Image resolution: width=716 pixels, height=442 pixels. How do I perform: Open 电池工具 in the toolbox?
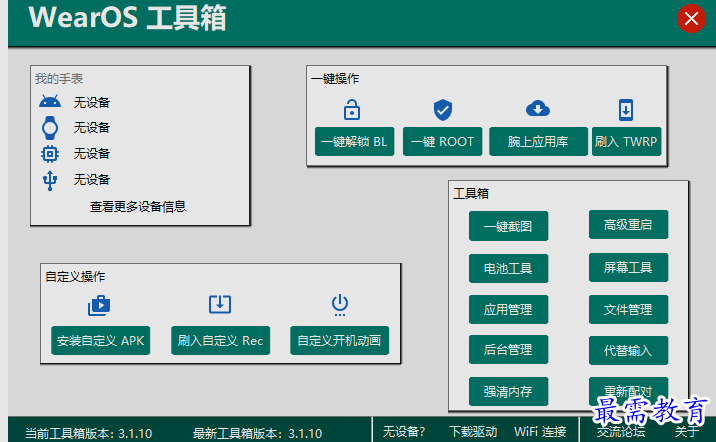pos(508,268)
